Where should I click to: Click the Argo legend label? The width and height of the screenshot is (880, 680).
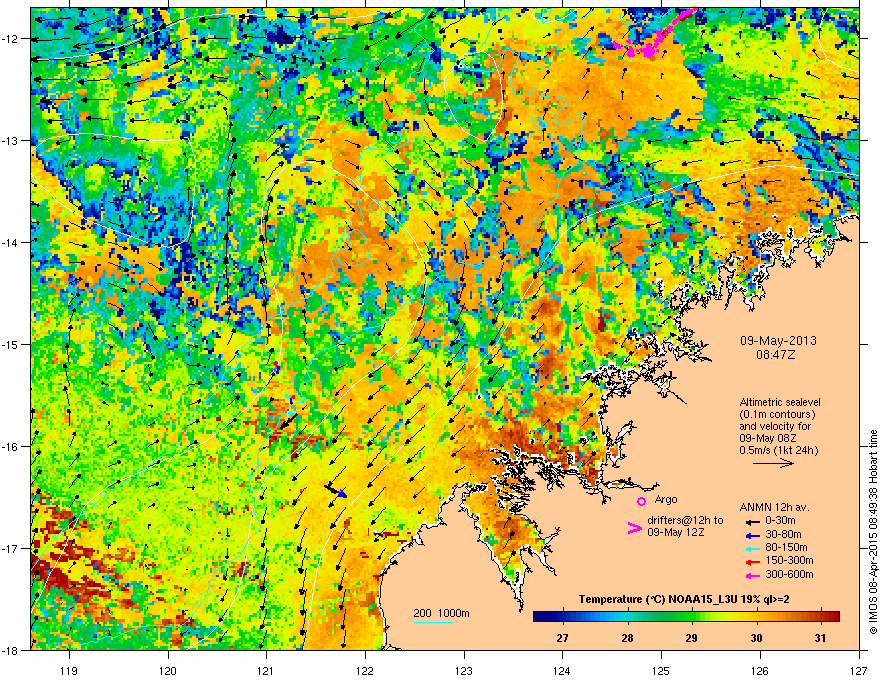point(666,499)
